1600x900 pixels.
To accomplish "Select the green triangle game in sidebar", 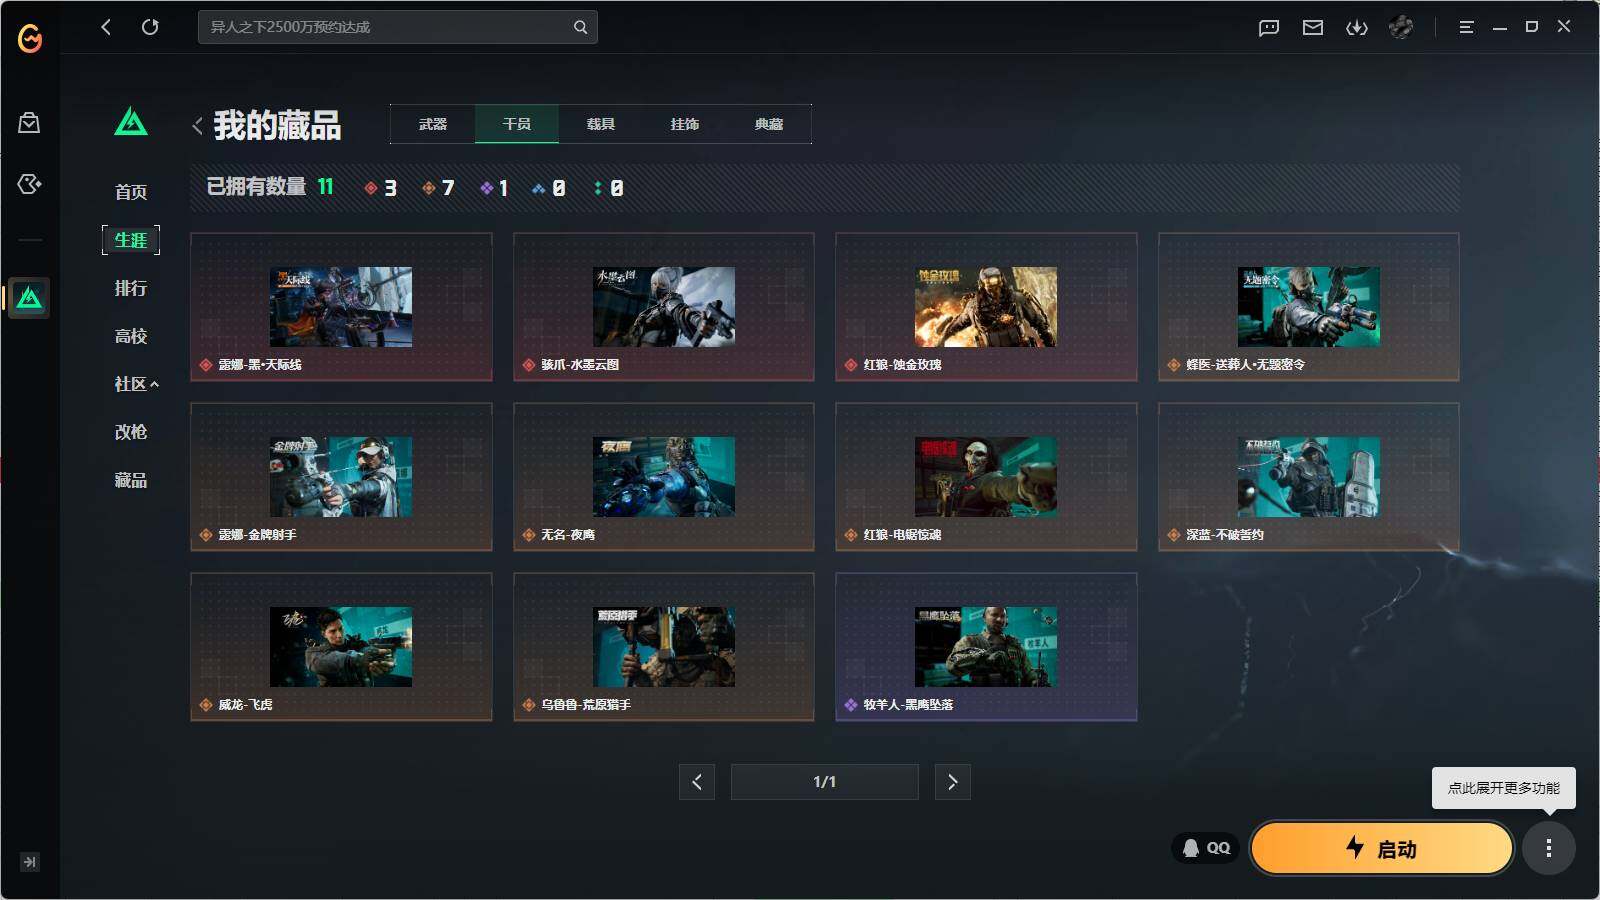I will click(29, 298).
